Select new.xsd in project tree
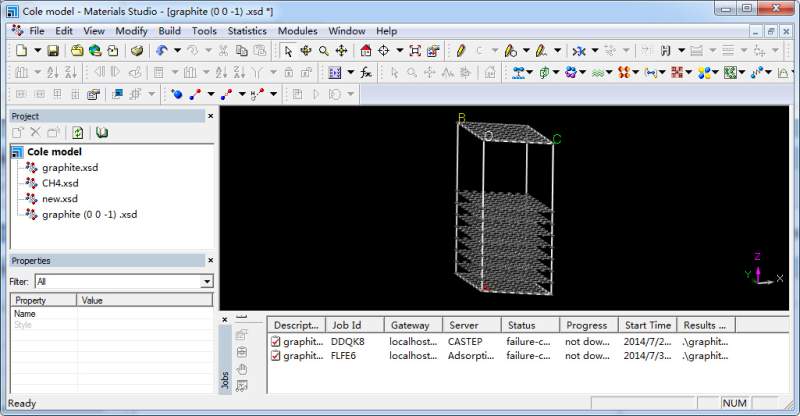The image size is (800, 416). (60, 199)
